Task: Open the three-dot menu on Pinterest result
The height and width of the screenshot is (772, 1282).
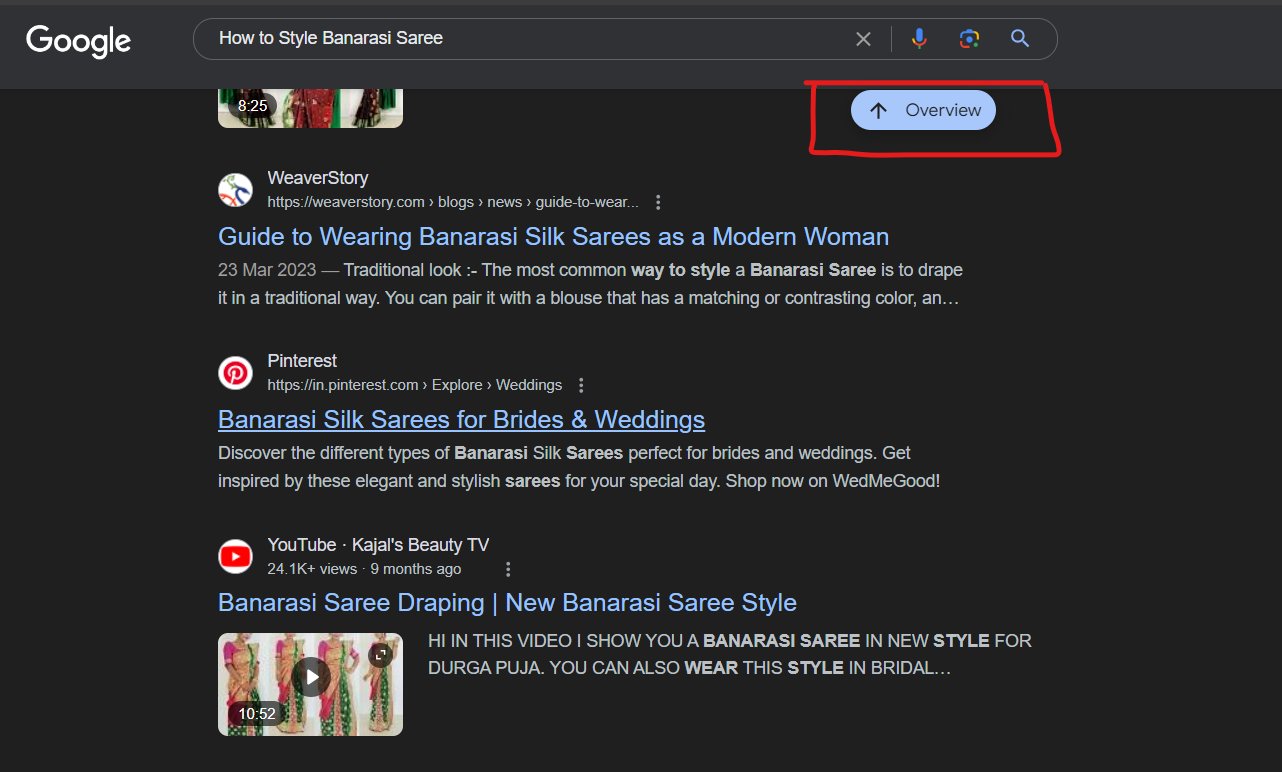Action: tap(580, 384)
